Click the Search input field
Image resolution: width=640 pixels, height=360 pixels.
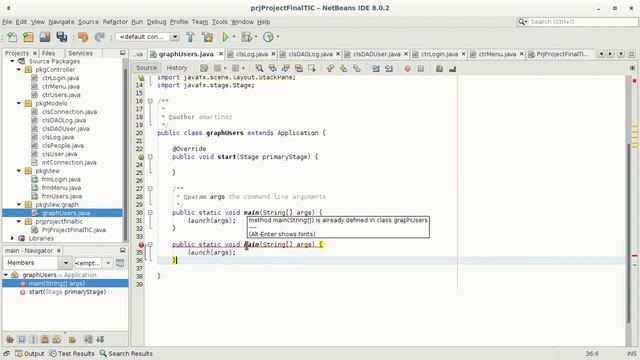point(583,22)
